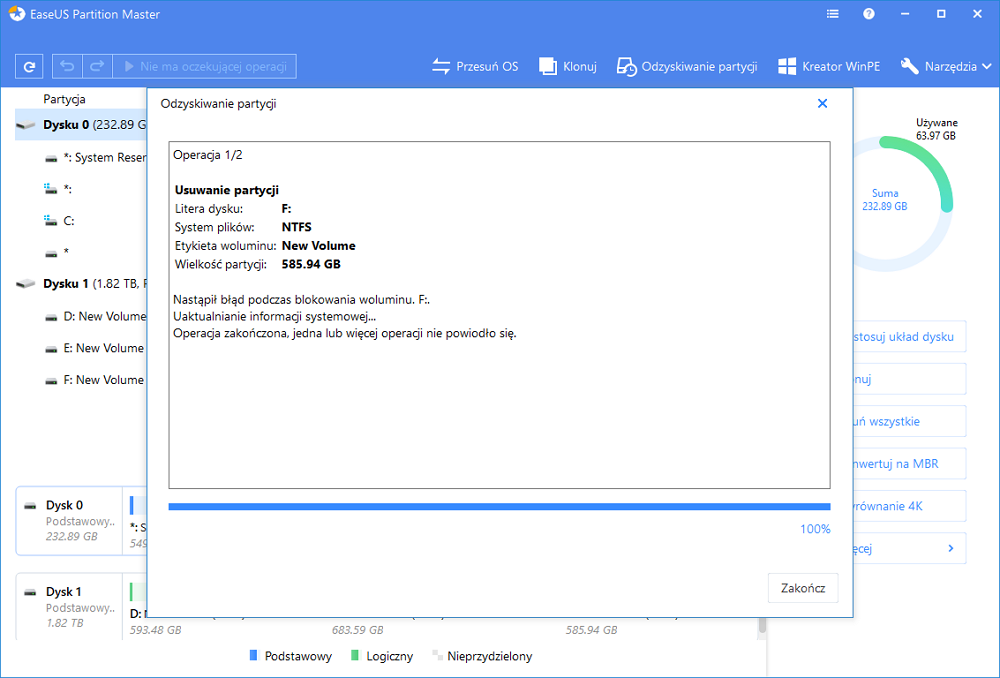The height and width of the screenshot is (678, 1000).
Task: Close the Odzyskiwanie partycji dialog
Action: (x=822, y=103)
